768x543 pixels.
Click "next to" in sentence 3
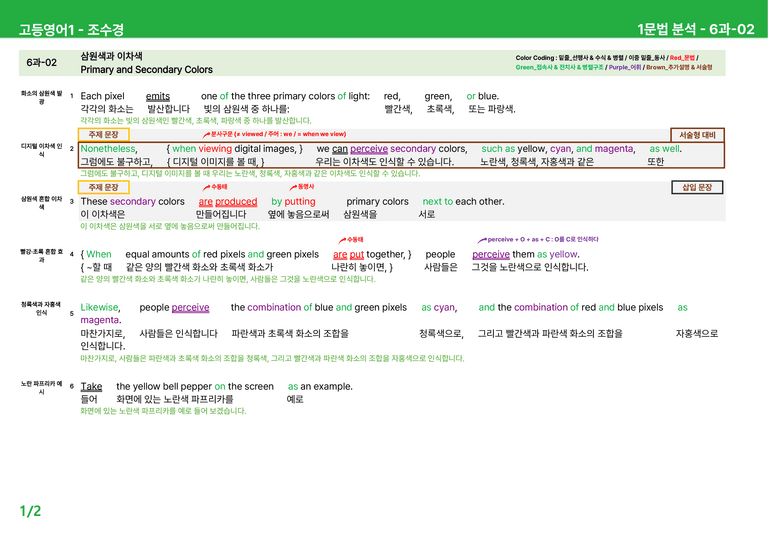coord(437,201)
